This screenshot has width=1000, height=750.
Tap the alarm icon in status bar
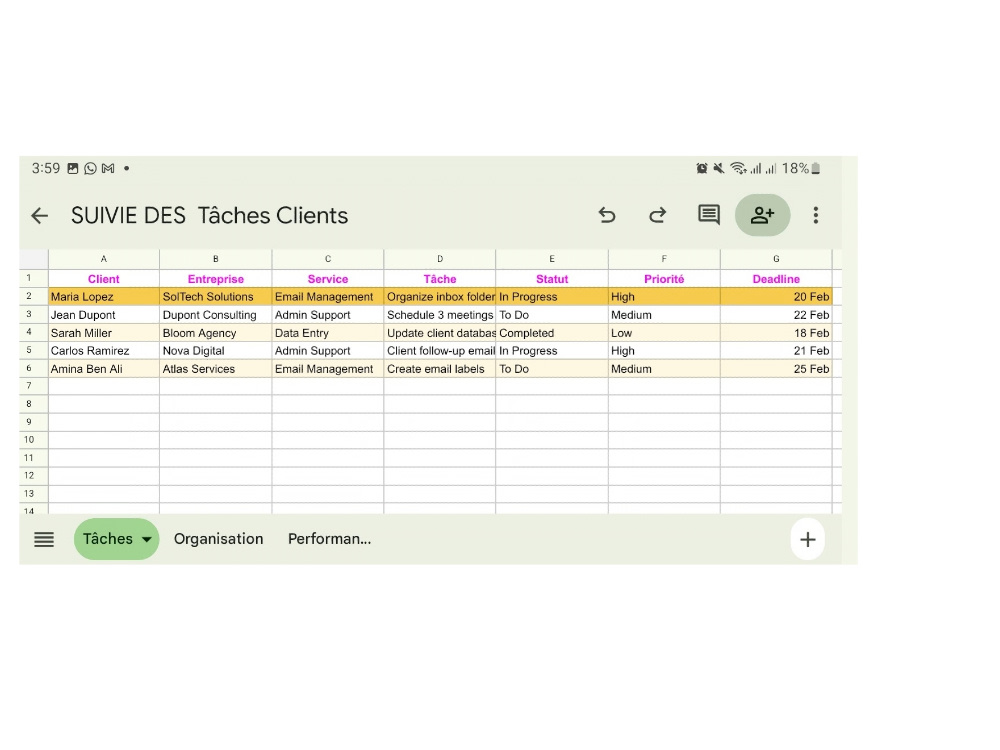click(x=702, y=168)
